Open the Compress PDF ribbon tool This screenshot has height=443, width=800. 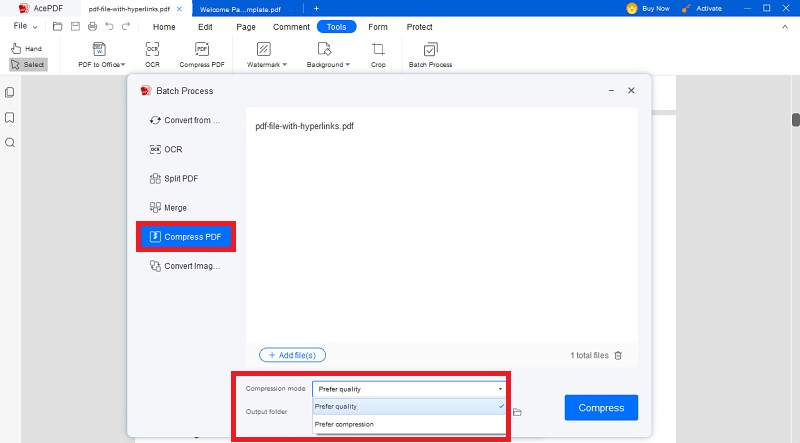click(202, 55)
